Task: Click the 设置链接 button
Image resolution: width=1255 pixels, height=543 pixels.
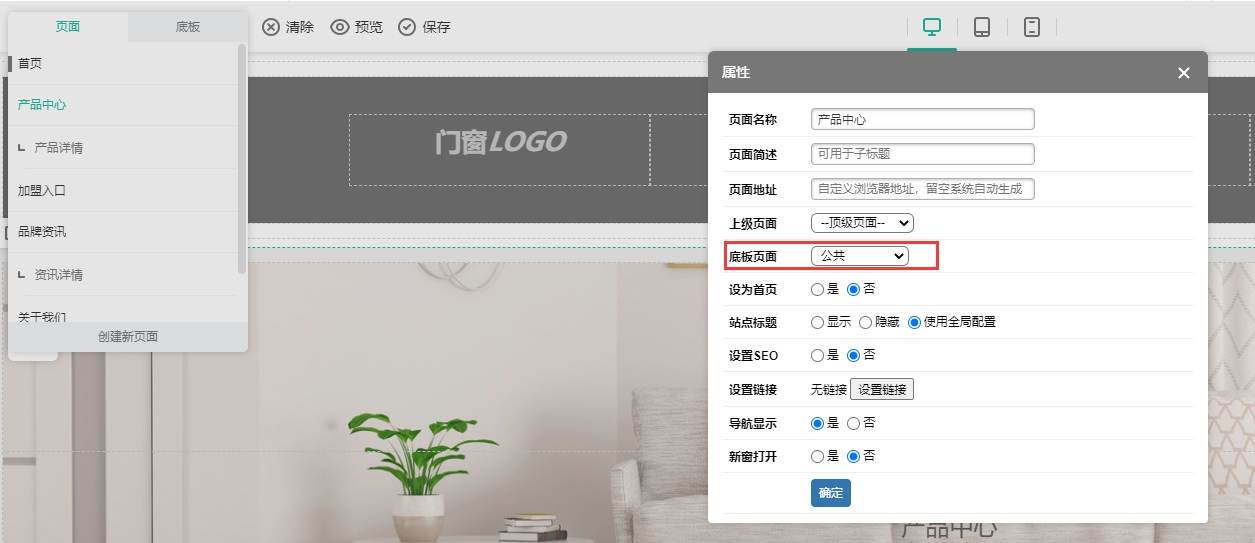Action: pos(881,390)
